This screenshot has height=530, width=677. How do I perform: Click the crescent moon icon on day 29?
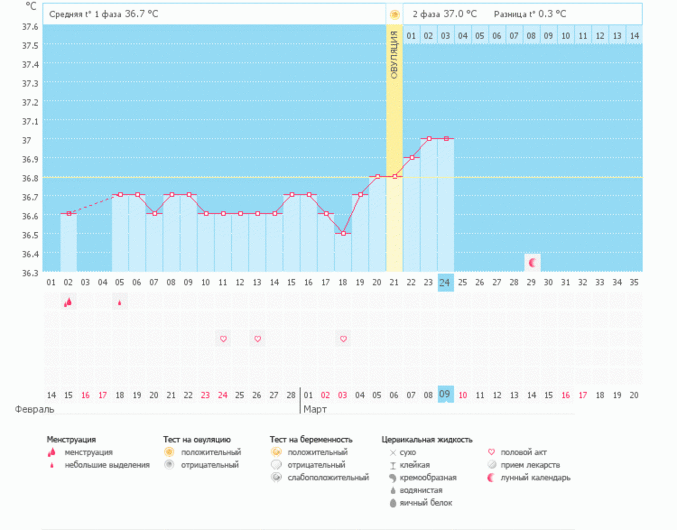532,262
